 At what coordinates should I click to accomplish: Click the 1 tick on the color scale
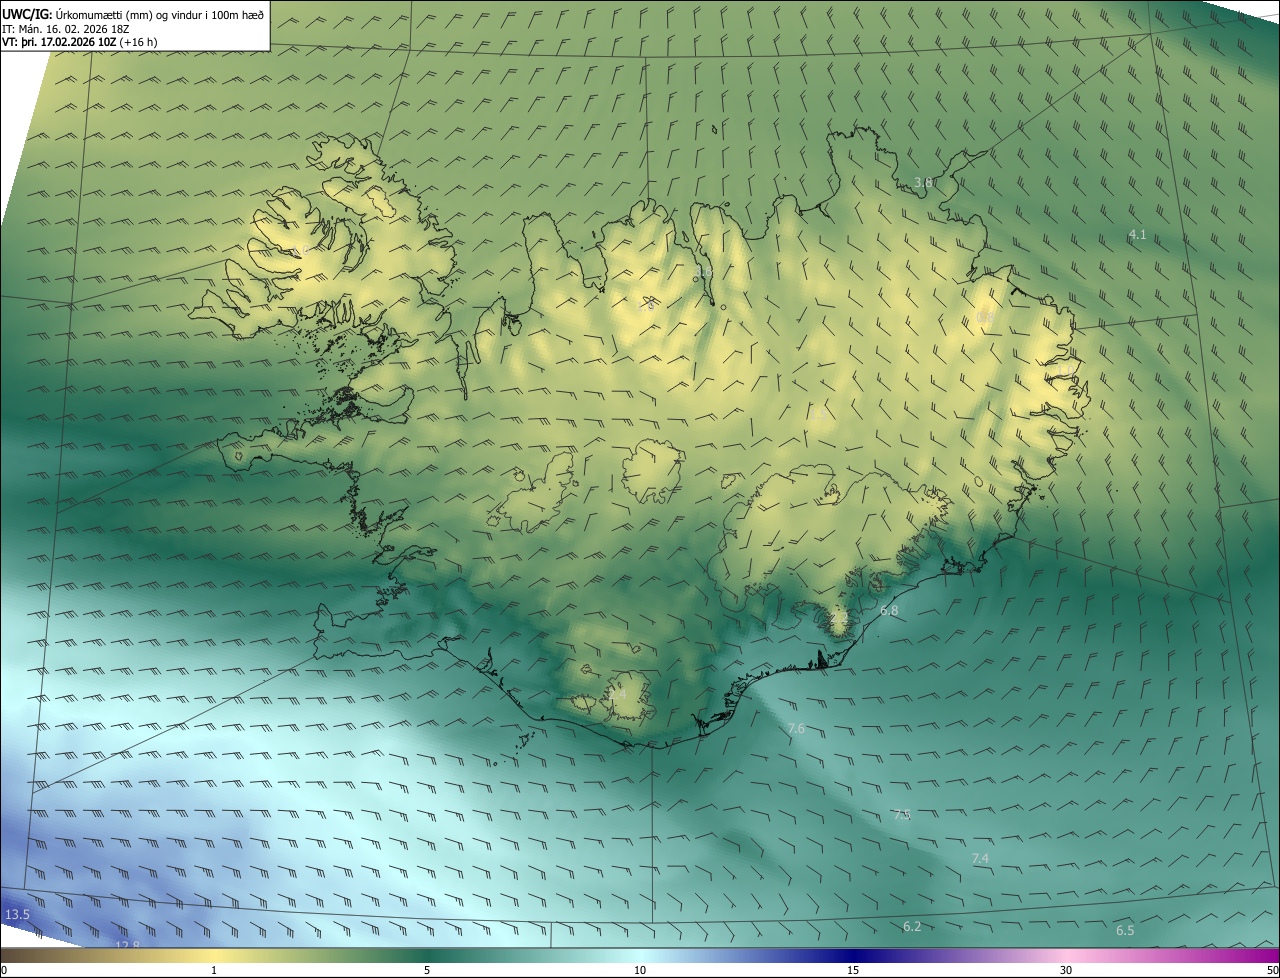click(214, 970)
